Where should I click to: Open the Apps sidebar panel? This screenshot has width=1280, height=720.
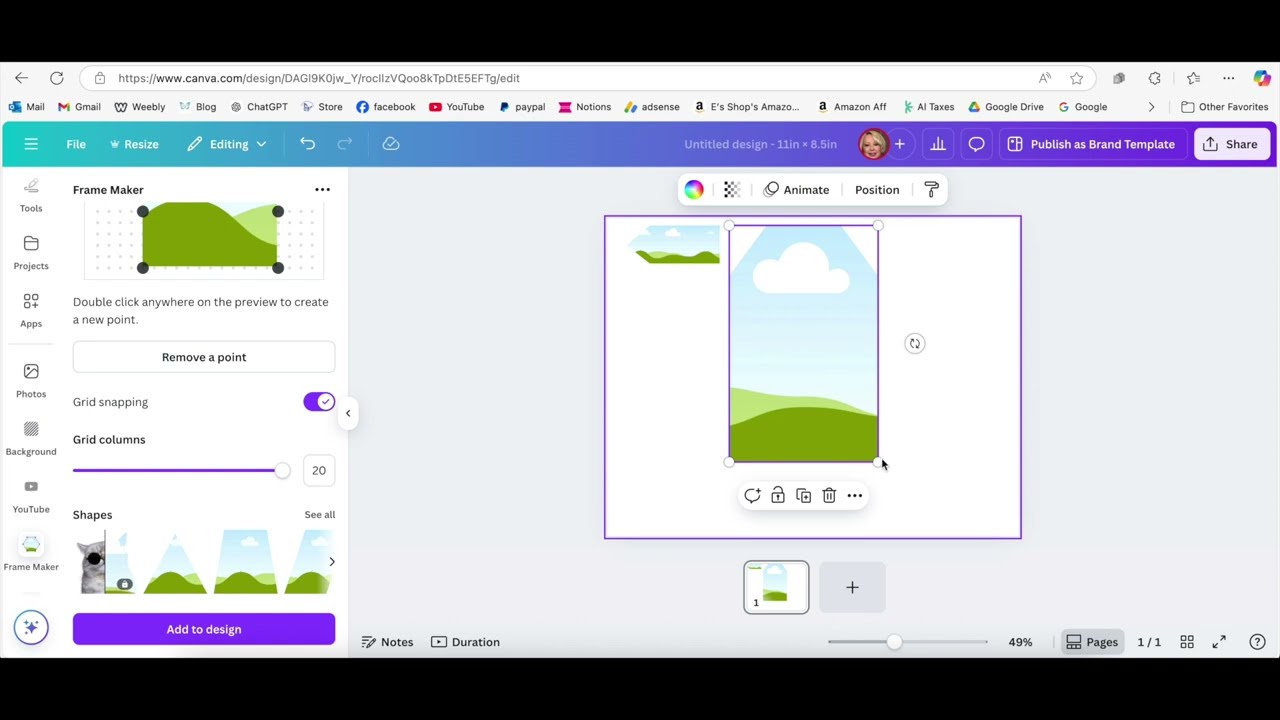click(x=31, y=310)
